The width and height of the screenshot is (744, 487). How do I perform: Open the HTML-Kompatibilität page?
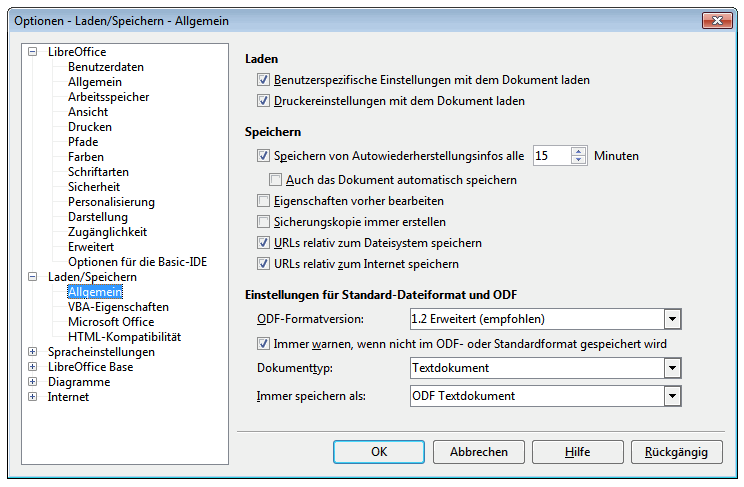click(124, 337)
